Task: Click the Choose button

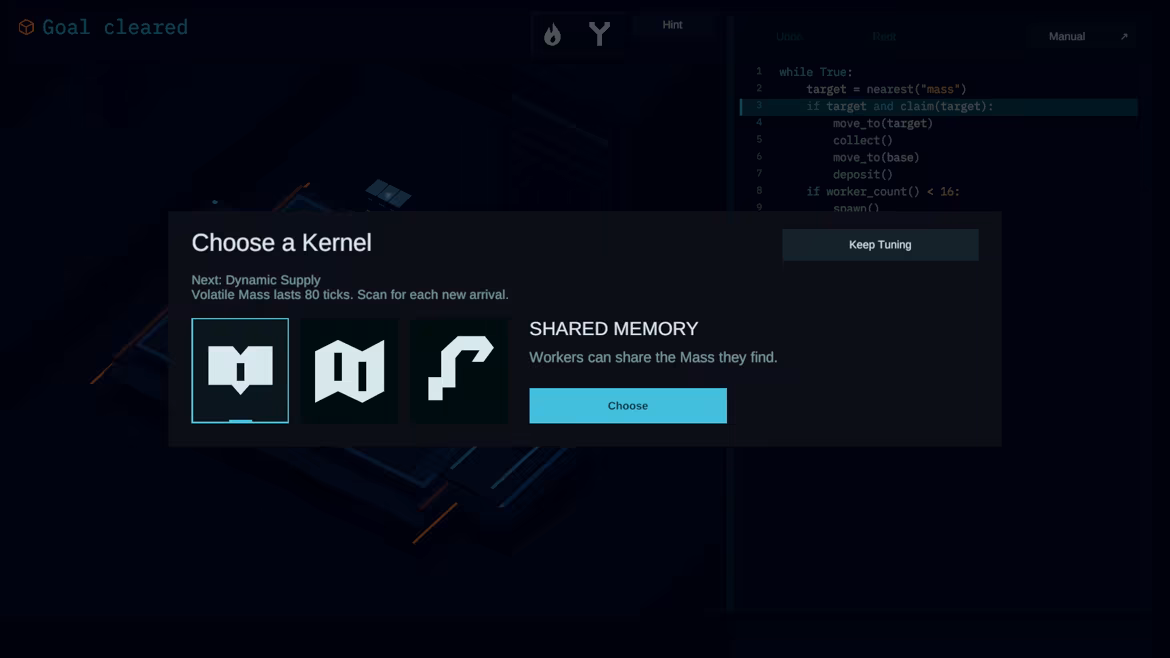Action: click(628, 405)
